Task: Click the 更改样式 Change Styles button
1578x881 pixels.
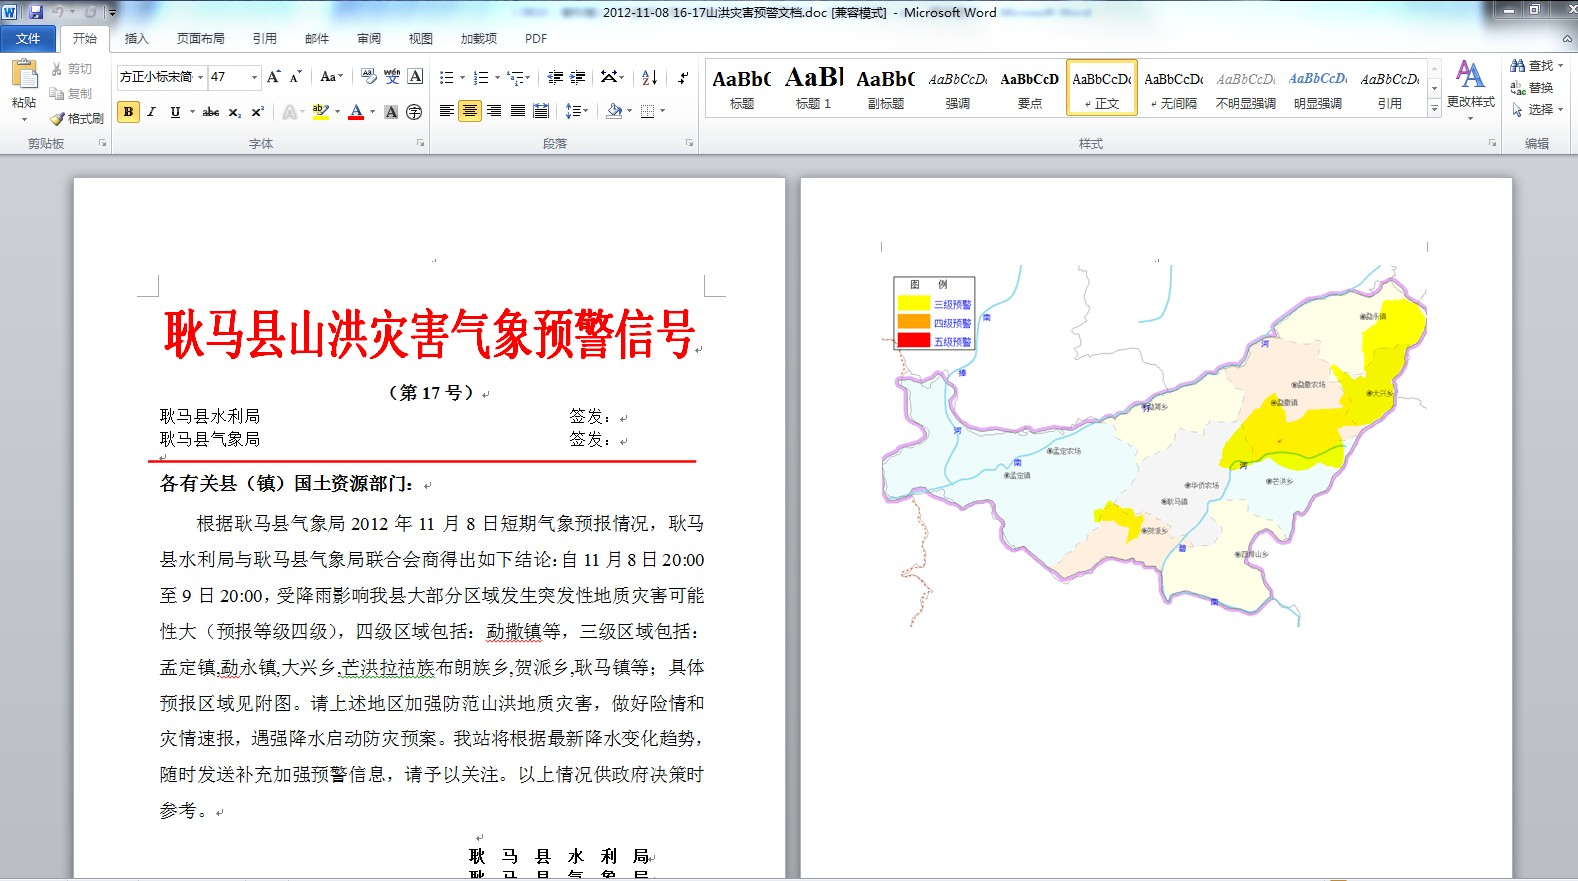Action: [1470, 88]
